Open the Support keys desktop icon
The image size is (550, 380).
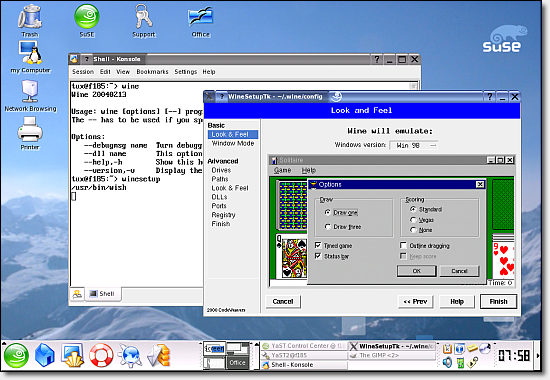click(144, 20)
